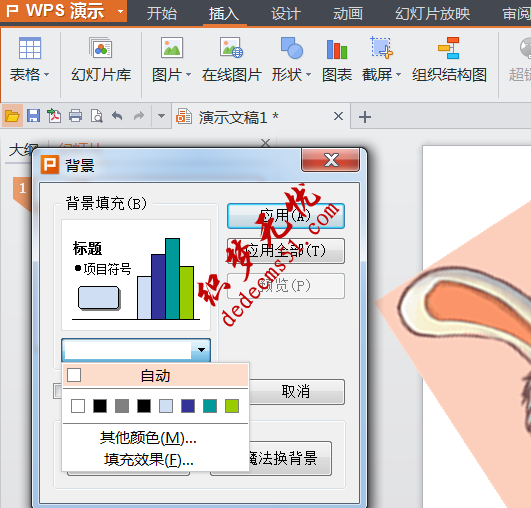Open the 大纲 panel tab
Viewport: 531px width, 508px height.
[x=23, y=150]
